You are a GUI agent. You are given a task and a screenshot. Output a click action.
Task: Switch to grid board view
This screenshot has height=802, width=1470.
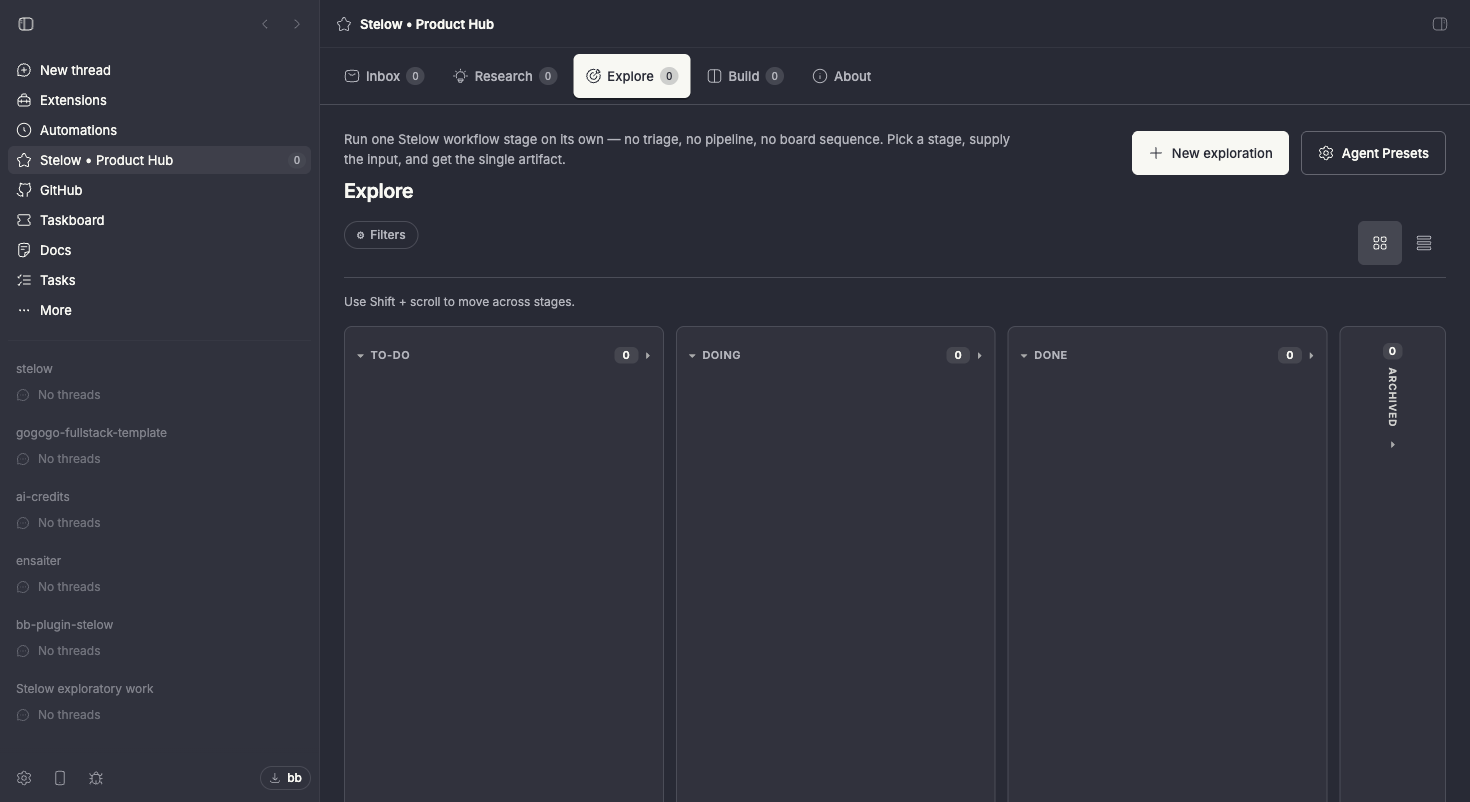[x=1380, y=243]
